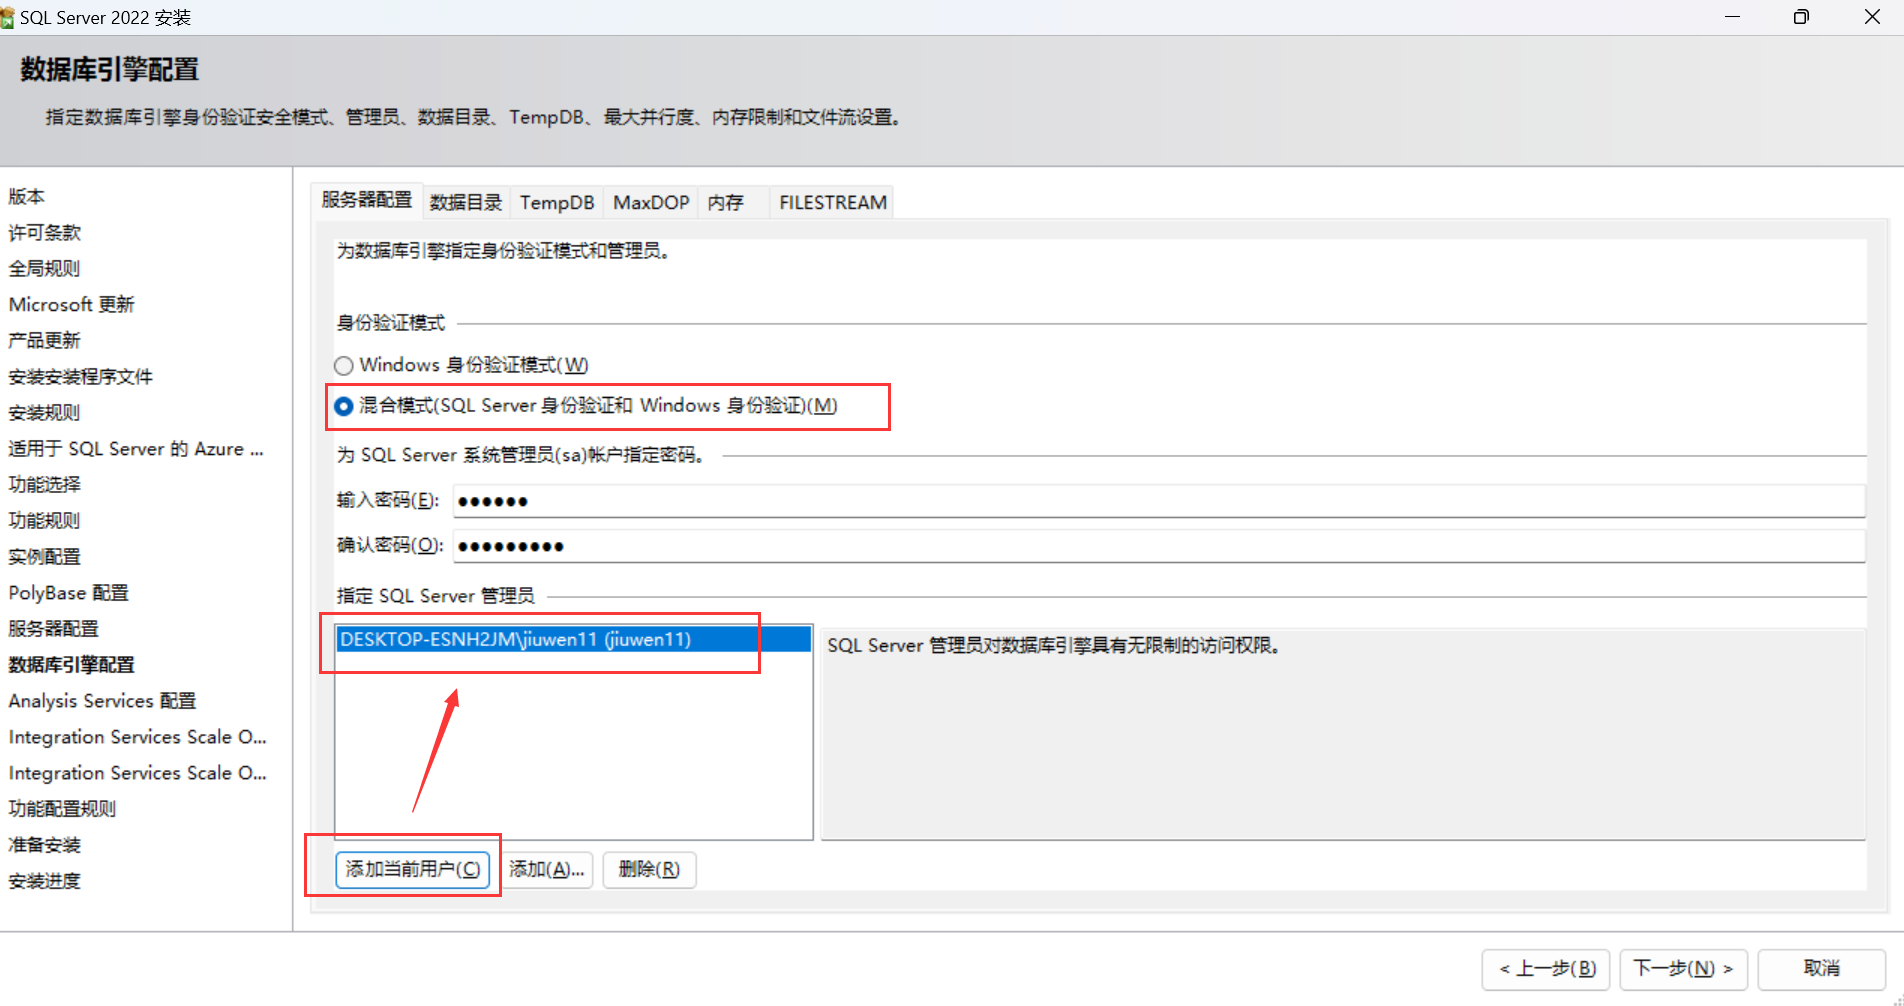The height and width of the screenshot is (1006, 1904).
Task: Open the FILESTREAM tab
Action: pyautogui.click(x=833, y=202)
